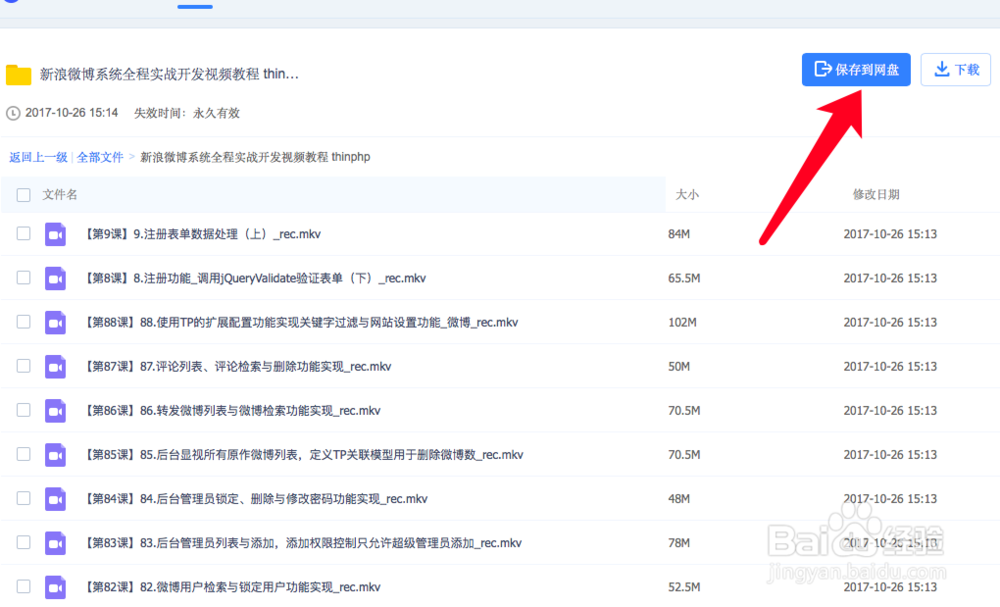Viewport: 1000px width, 607px height.
Task: Click the 50M size cell
Action: click(x=679, y=366)
